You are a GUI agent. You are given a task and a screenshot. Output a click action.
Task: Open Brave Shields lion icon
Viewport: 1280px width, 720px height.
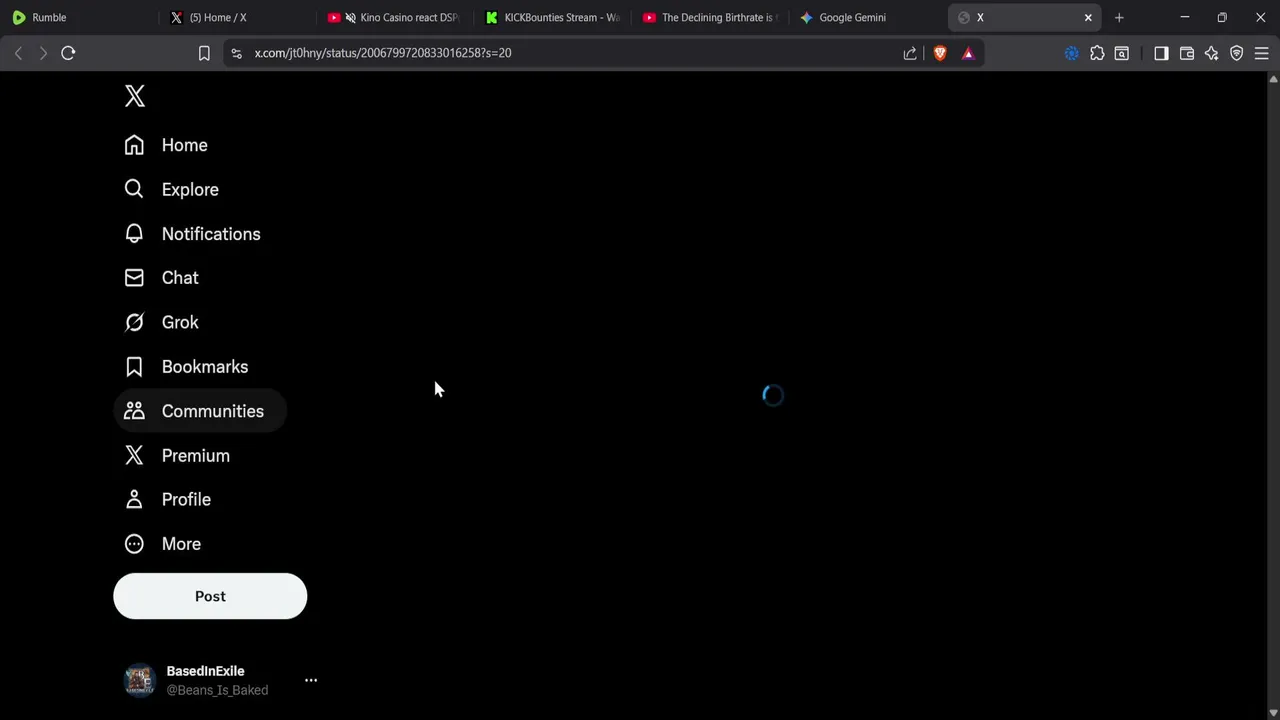[940, 53]
